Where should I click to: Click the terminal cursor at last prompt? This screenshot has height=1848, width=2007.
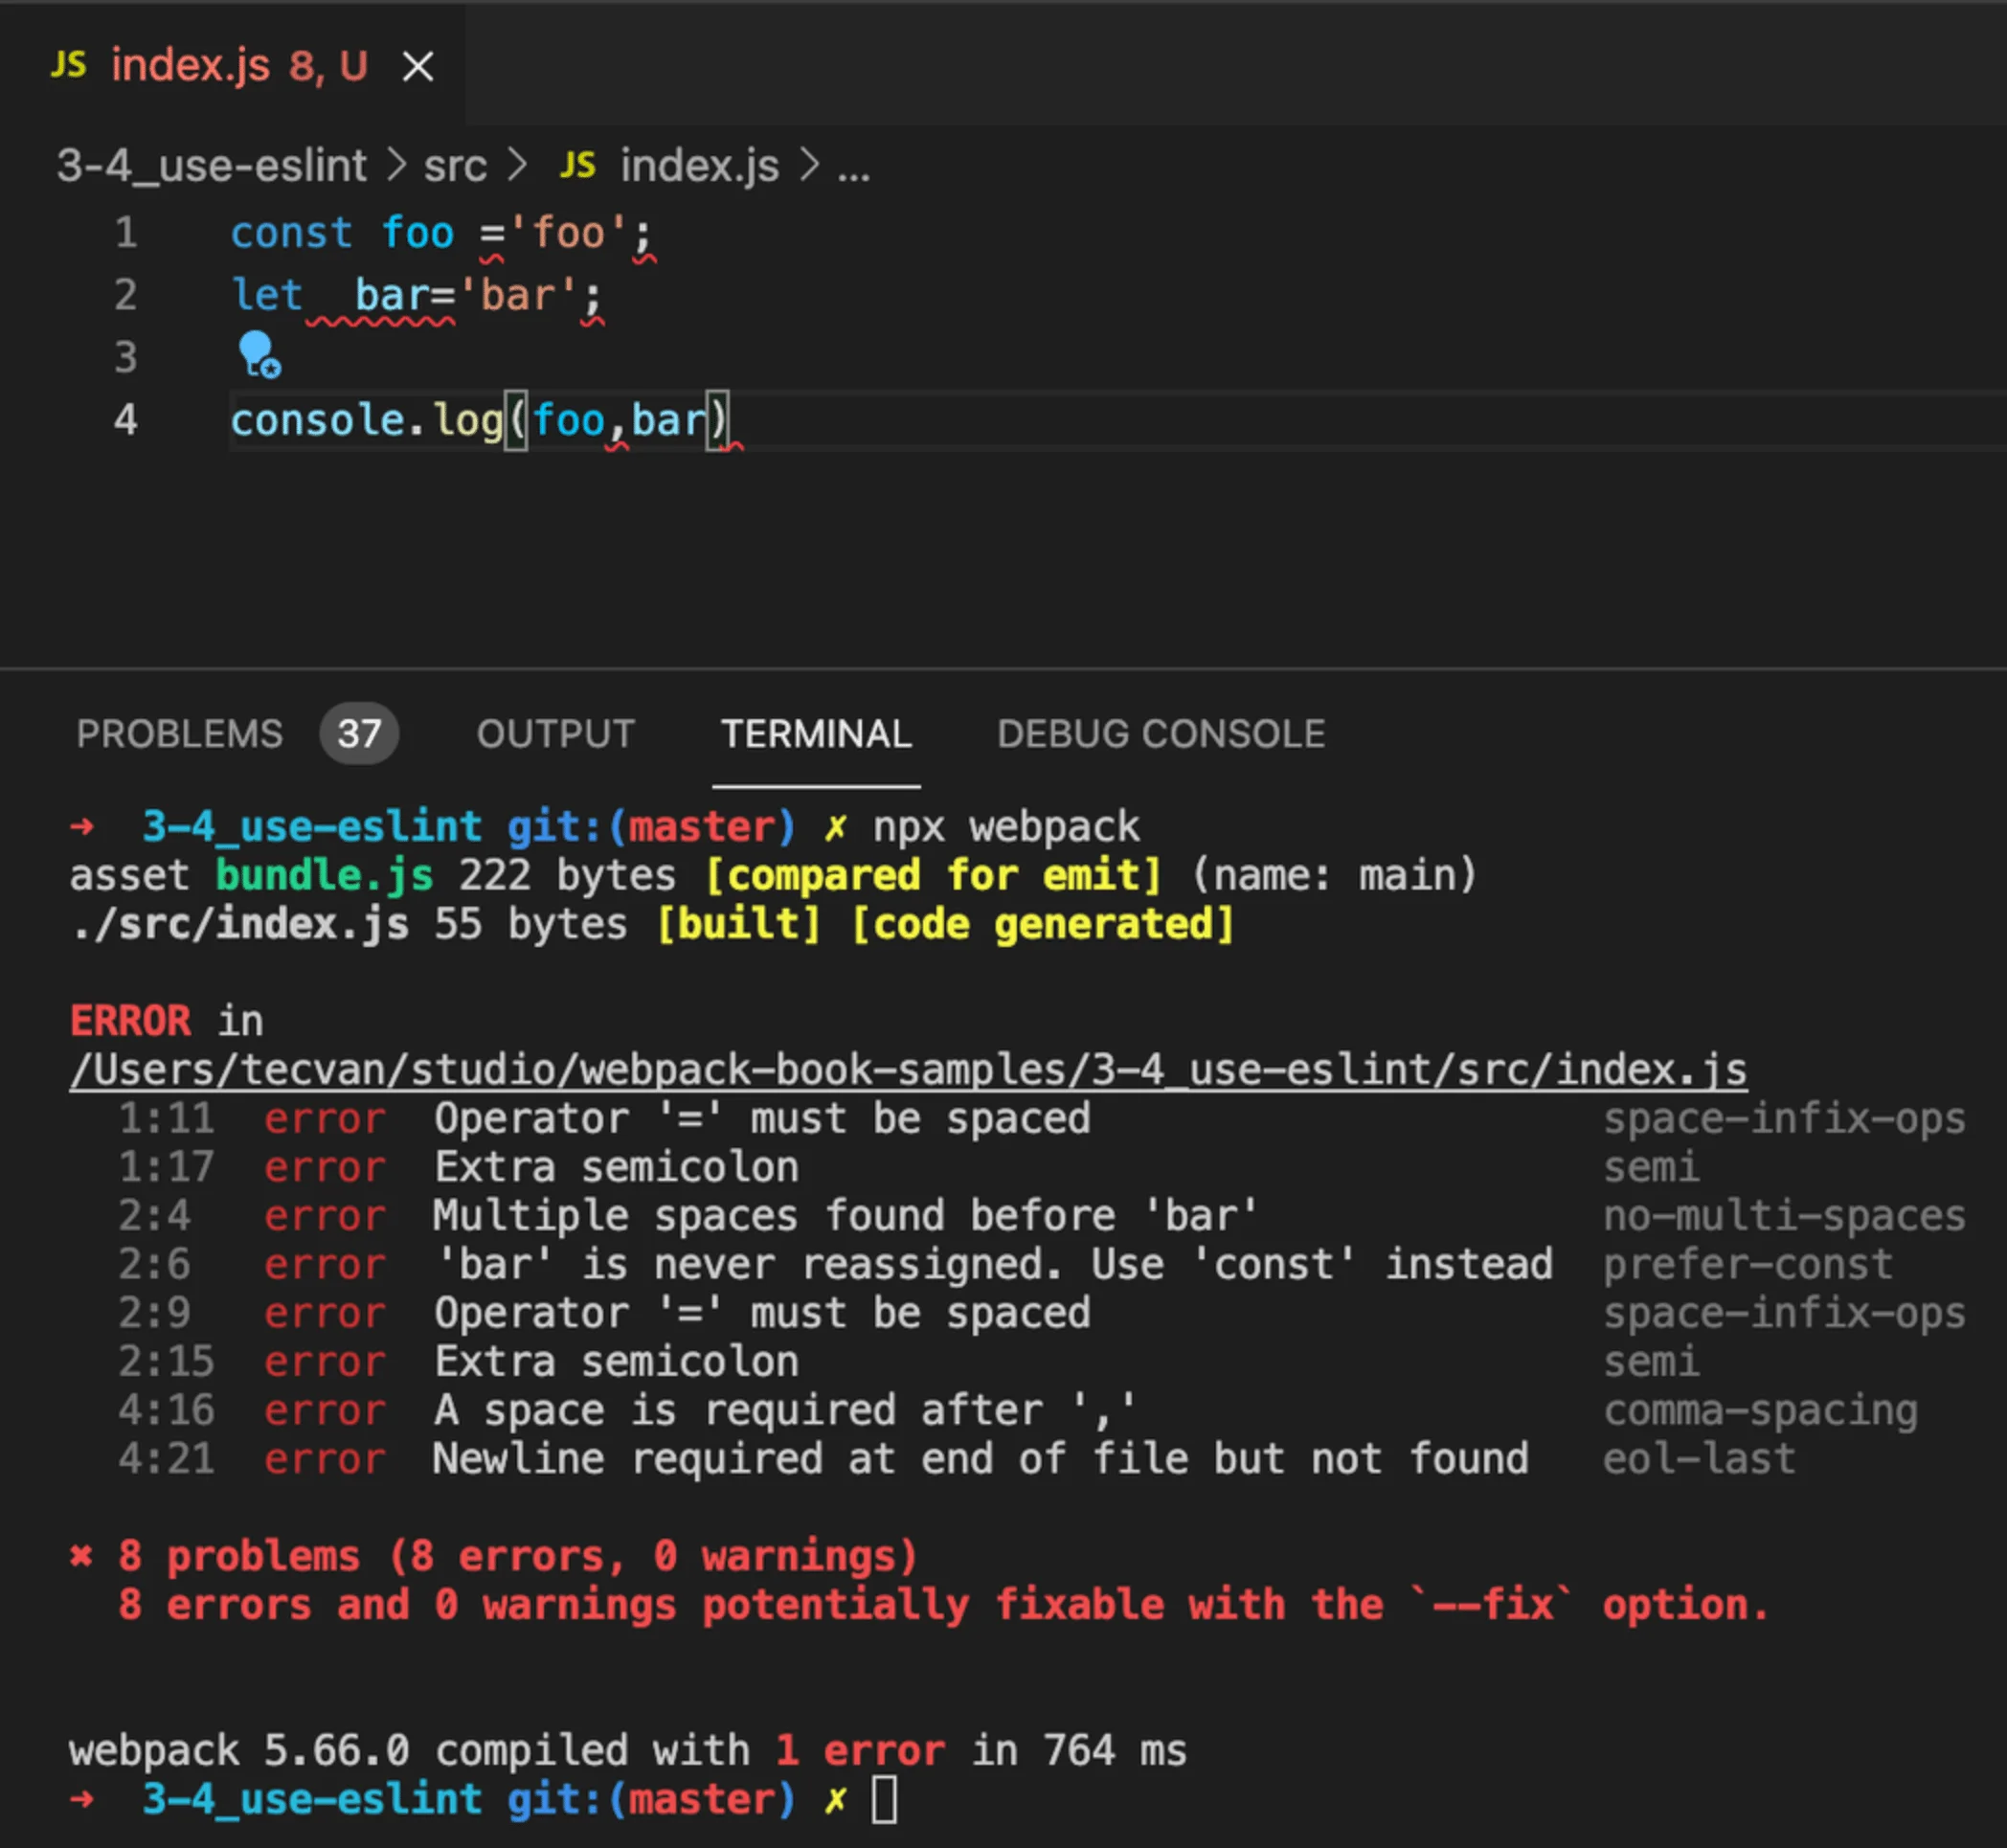(x=884, y=1800)
